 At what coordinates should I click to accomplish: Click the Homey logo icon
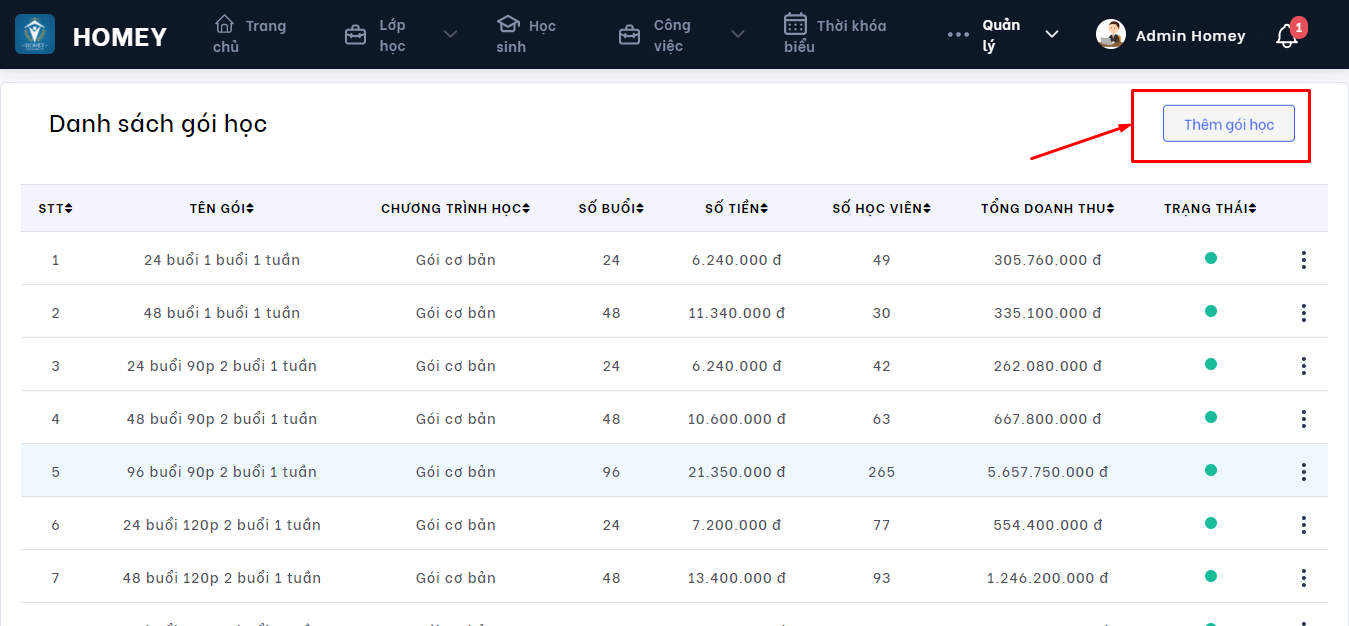tap(35, 34)
